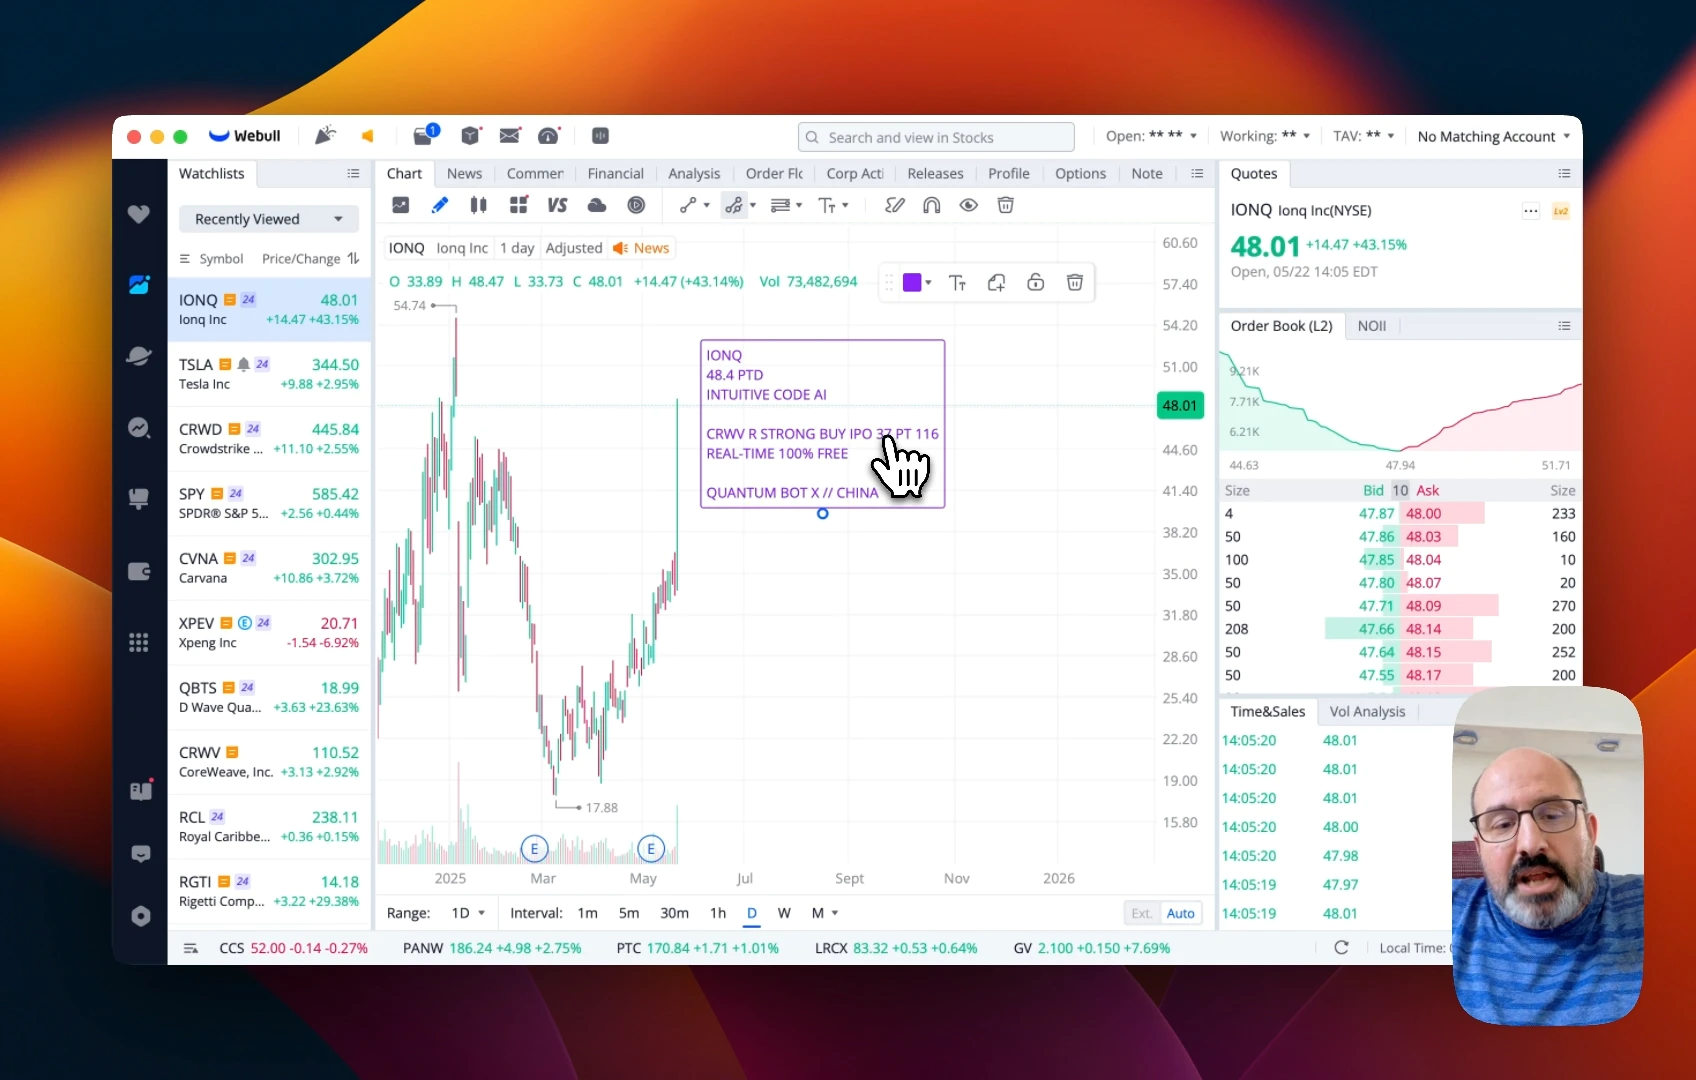Open the No Matching Account dropdown

[x=1493, y=136]
